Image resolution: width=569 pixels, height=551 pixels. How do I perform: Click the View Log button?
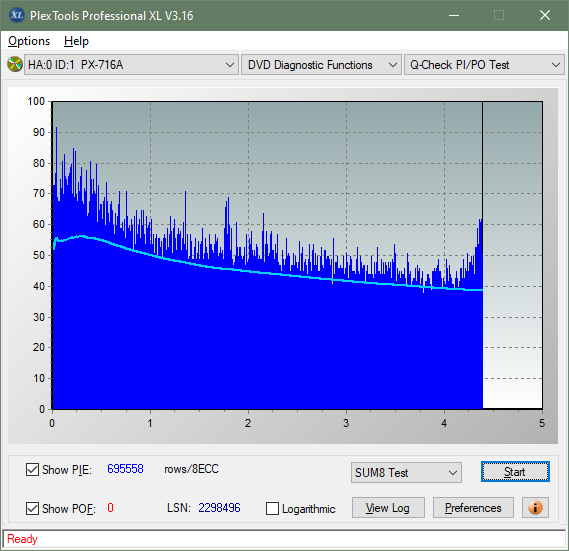click(x=388, y=507)
